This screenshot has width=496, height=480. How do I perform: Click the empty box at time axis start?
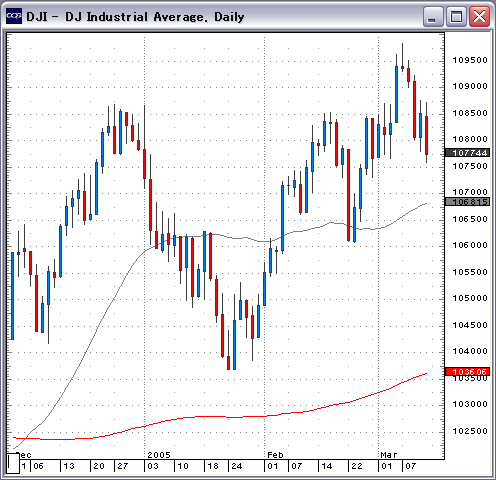[x=13, y=463]
